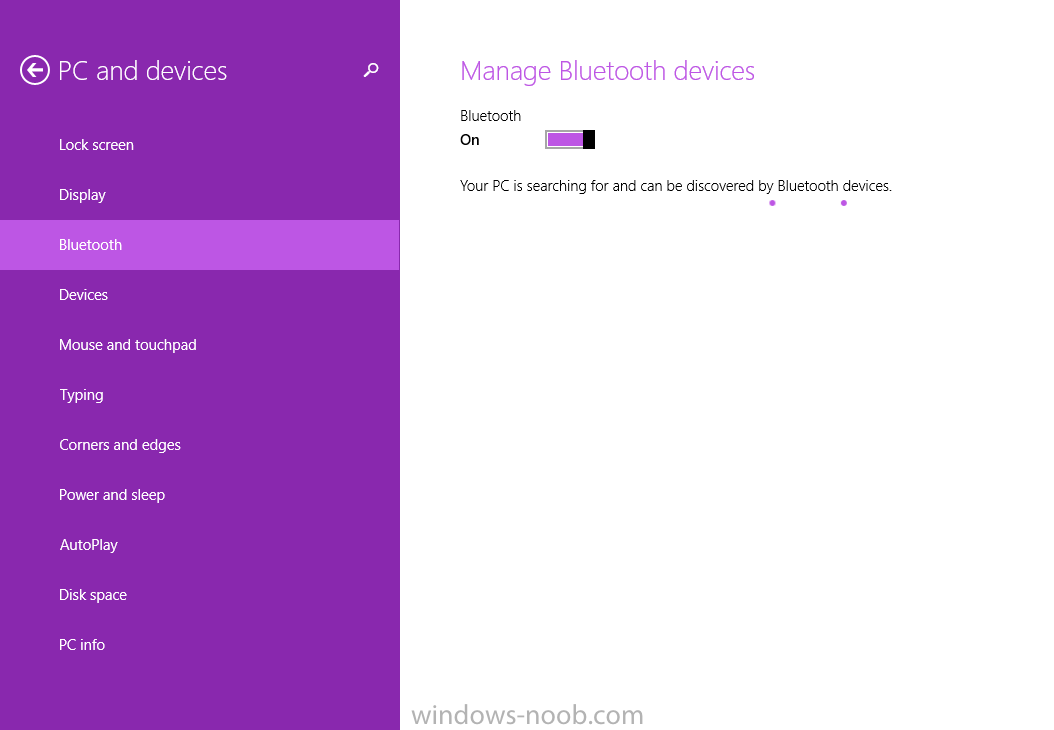
Task: Go to the Display section
Action: point(82,195)
